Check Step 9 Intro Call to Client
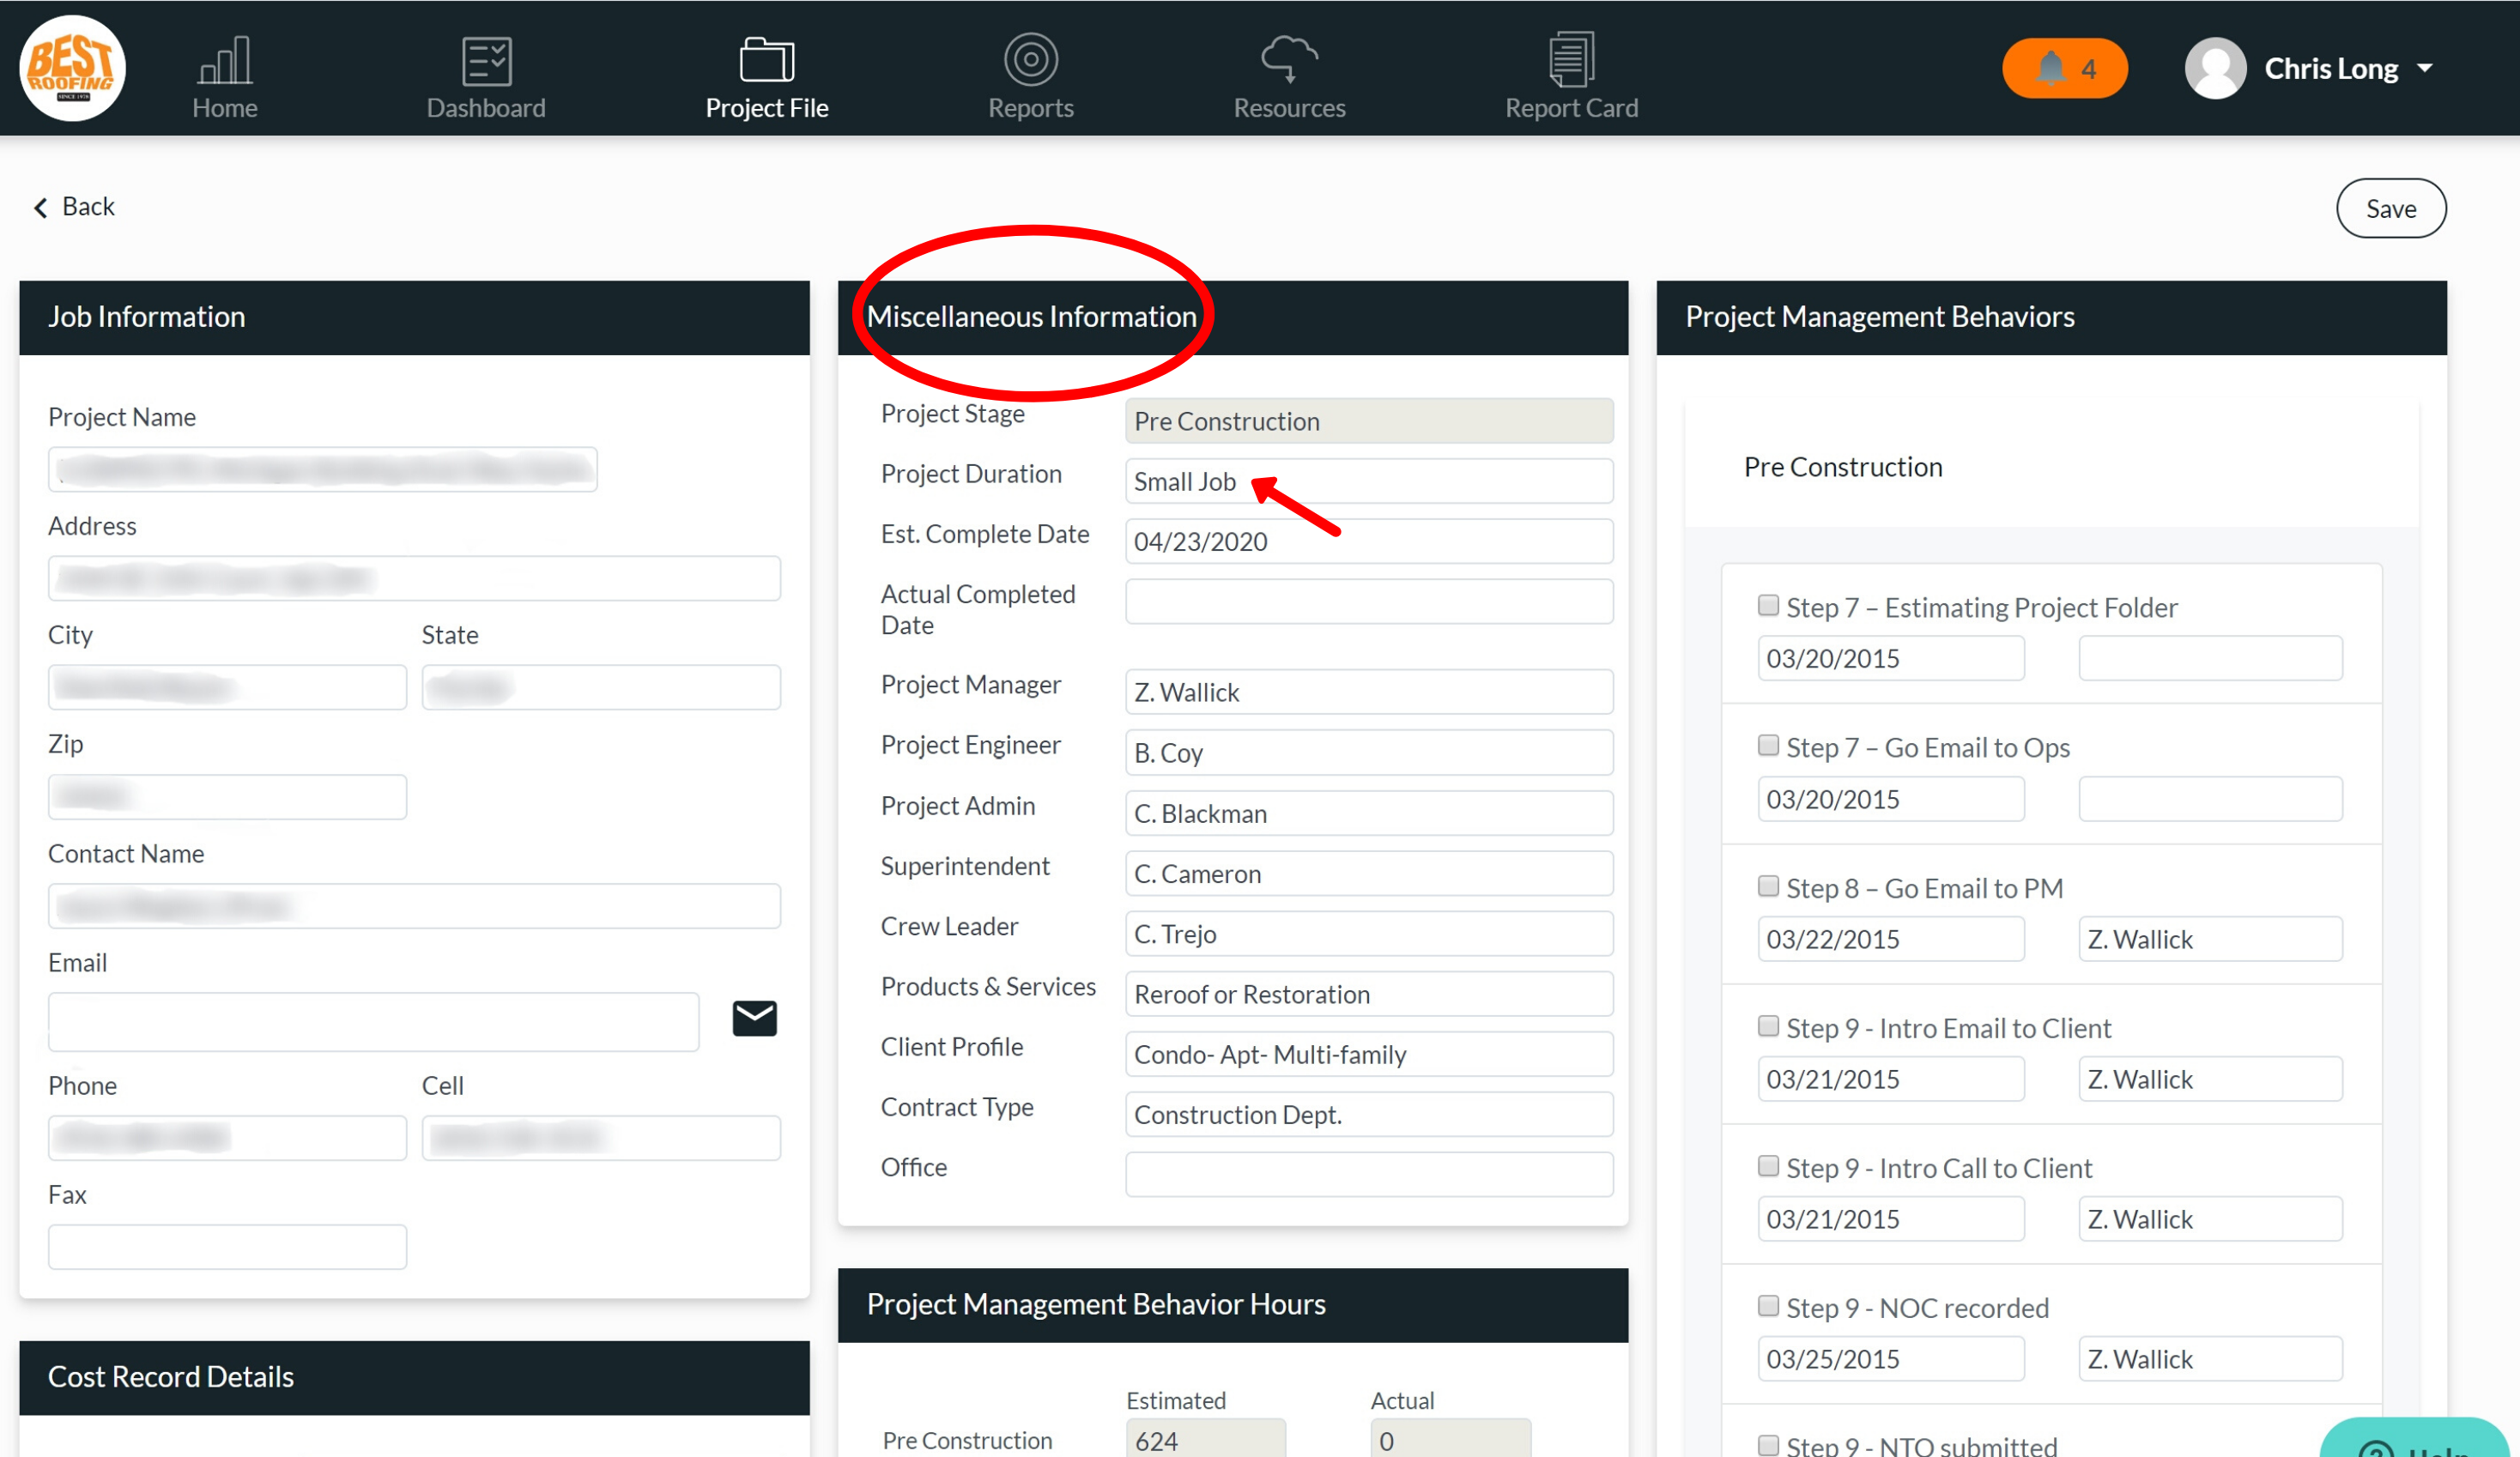The height and width of the screenshot is (1457, 2520). 1768,1166
